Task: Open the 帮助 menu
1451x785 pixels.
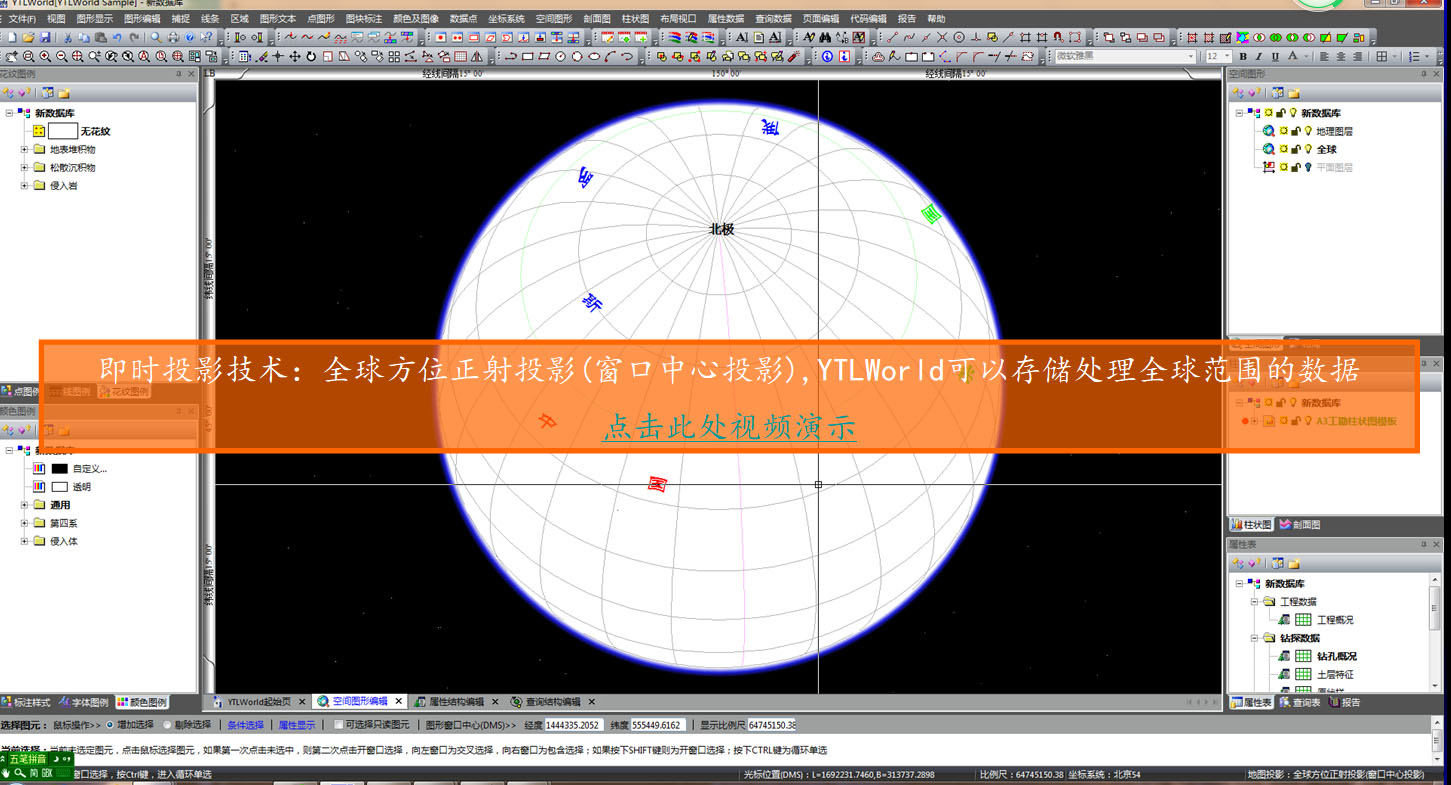Action: [935, 19]
